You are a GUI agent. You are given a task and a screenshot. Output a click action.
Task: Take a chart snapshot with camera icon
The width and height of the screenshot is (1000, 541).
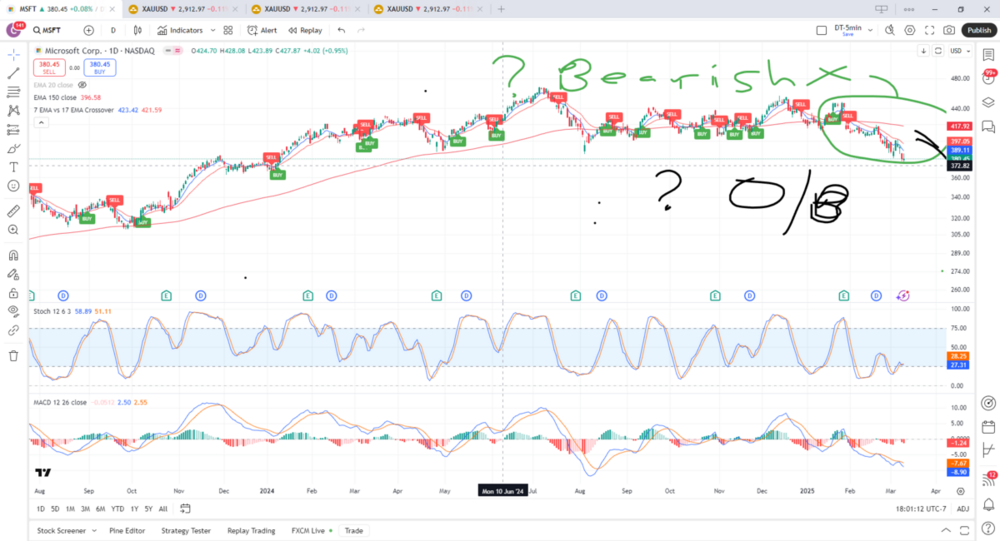[x=950, y=30]
